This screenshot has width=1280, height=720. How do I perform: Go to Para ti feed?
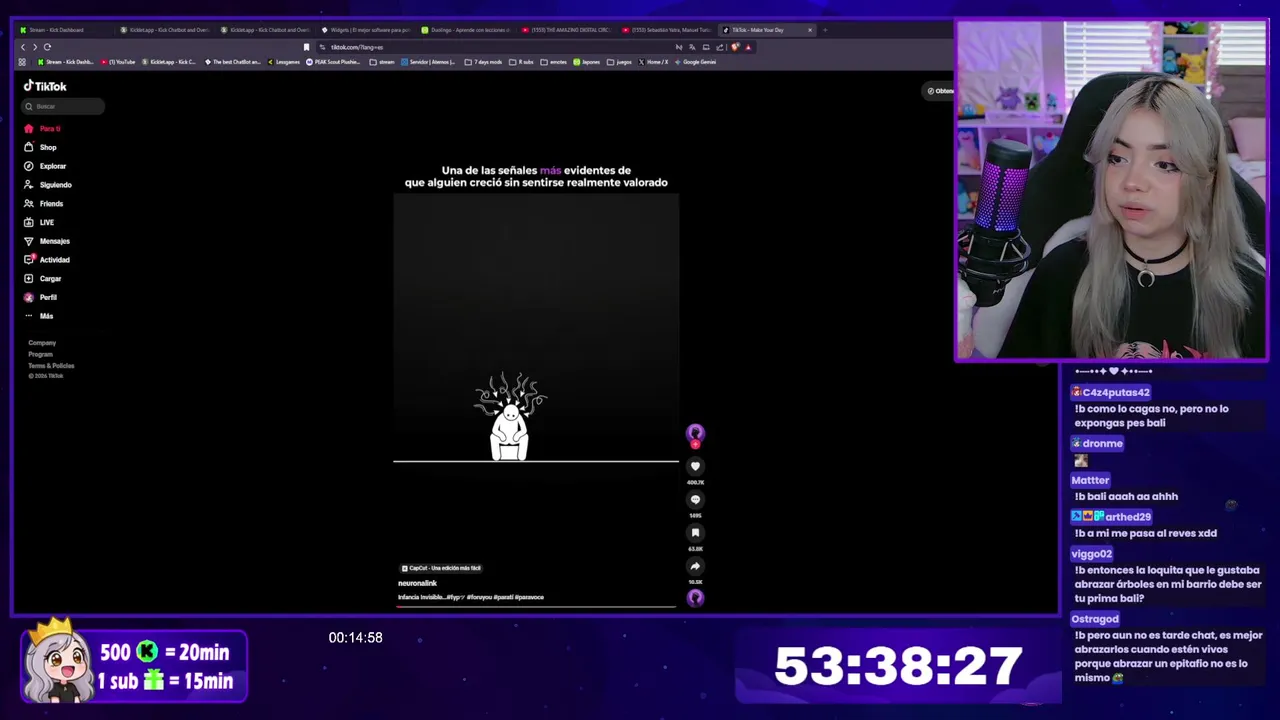[x=43, y=129]
